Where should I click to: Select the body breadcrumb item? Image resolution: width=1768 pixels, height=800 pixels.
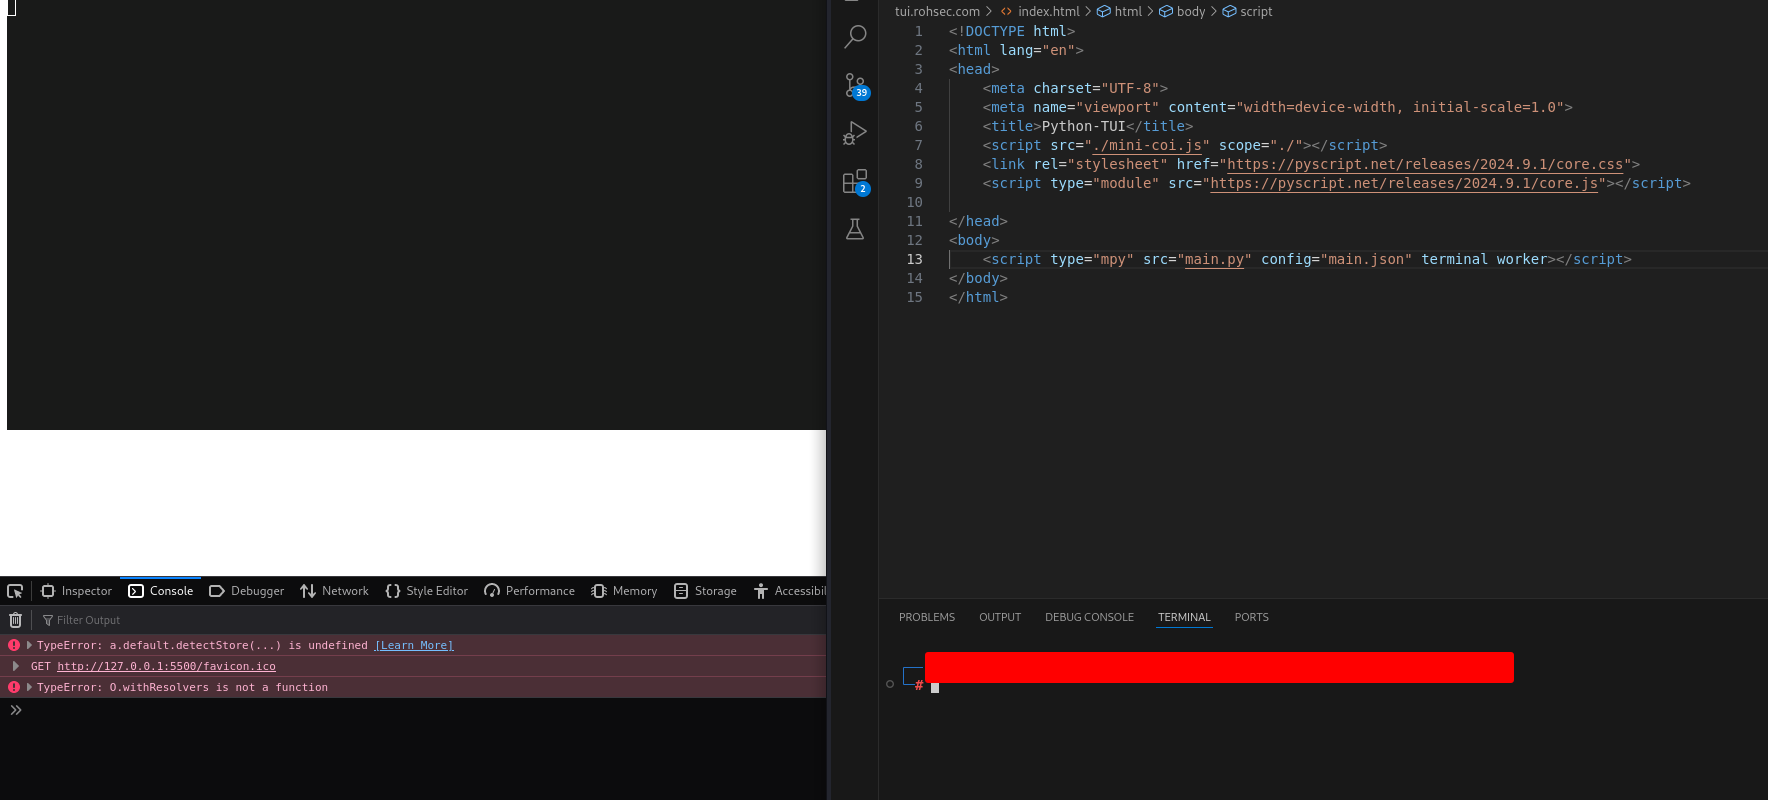[x=1190, y=11]
